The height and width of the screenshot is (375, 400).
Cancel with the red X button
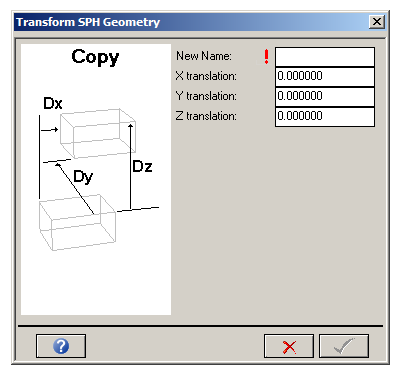pos(289,346)
